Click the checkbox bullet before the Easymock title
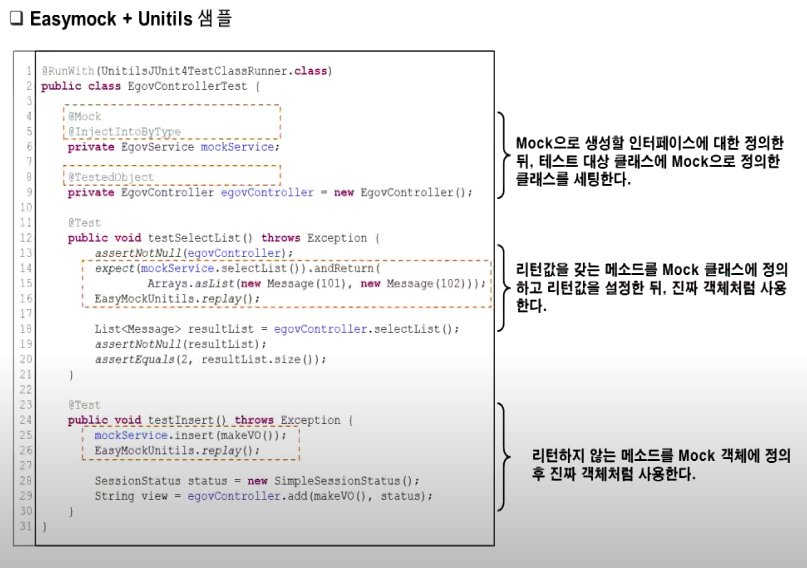807x568 pixels. pyautogui.click(x=16, y=19)
